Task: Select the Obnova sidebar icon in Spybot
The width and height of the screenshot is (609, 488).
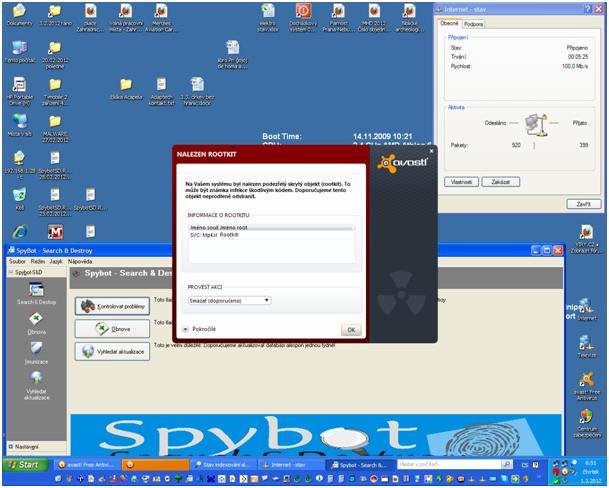Action: [36, 324]
